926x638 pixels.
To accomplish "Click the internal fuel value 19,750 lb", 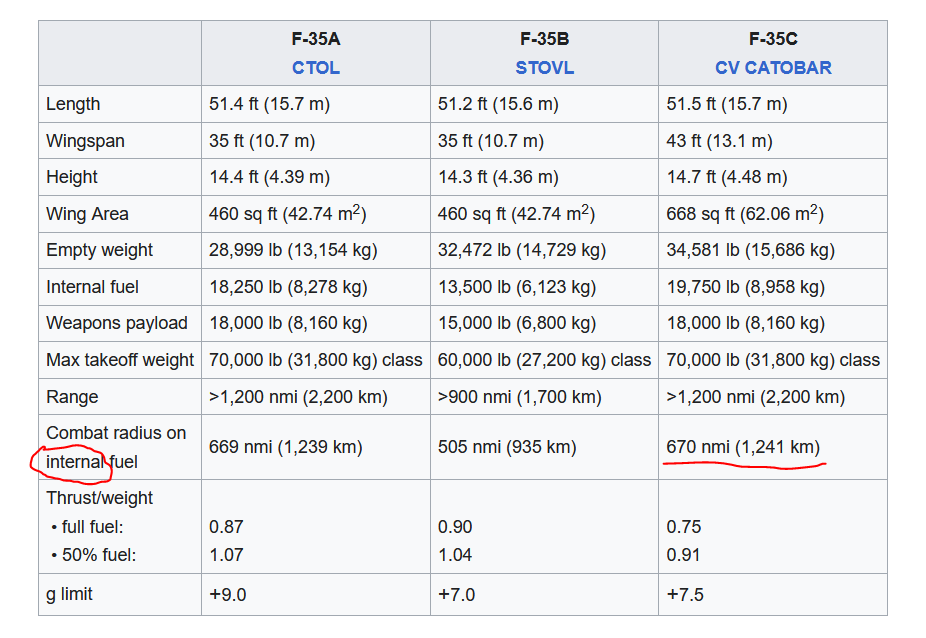I will tap(746, 287).
